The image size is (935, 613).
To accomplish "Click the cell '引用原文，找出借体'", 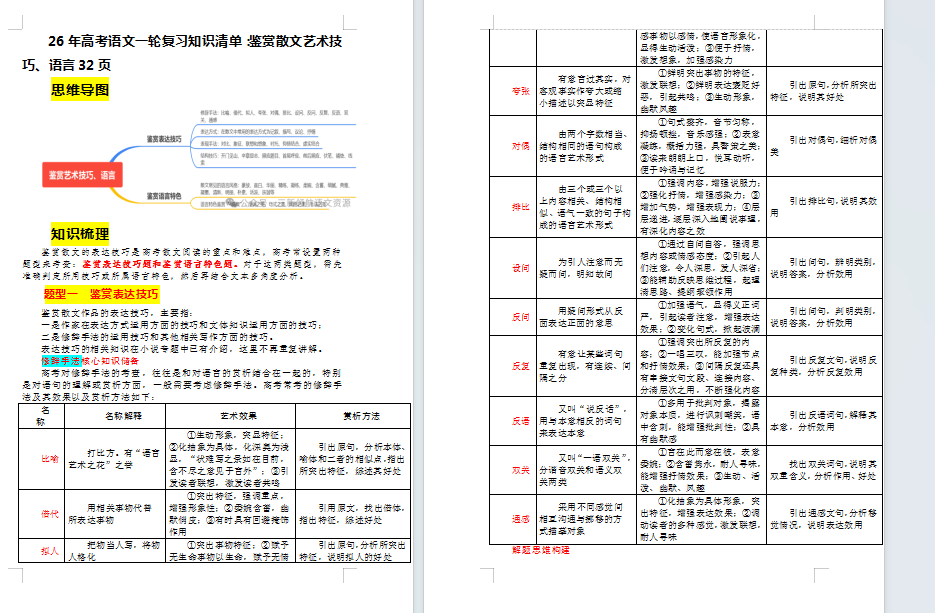I will click(352, 513).
